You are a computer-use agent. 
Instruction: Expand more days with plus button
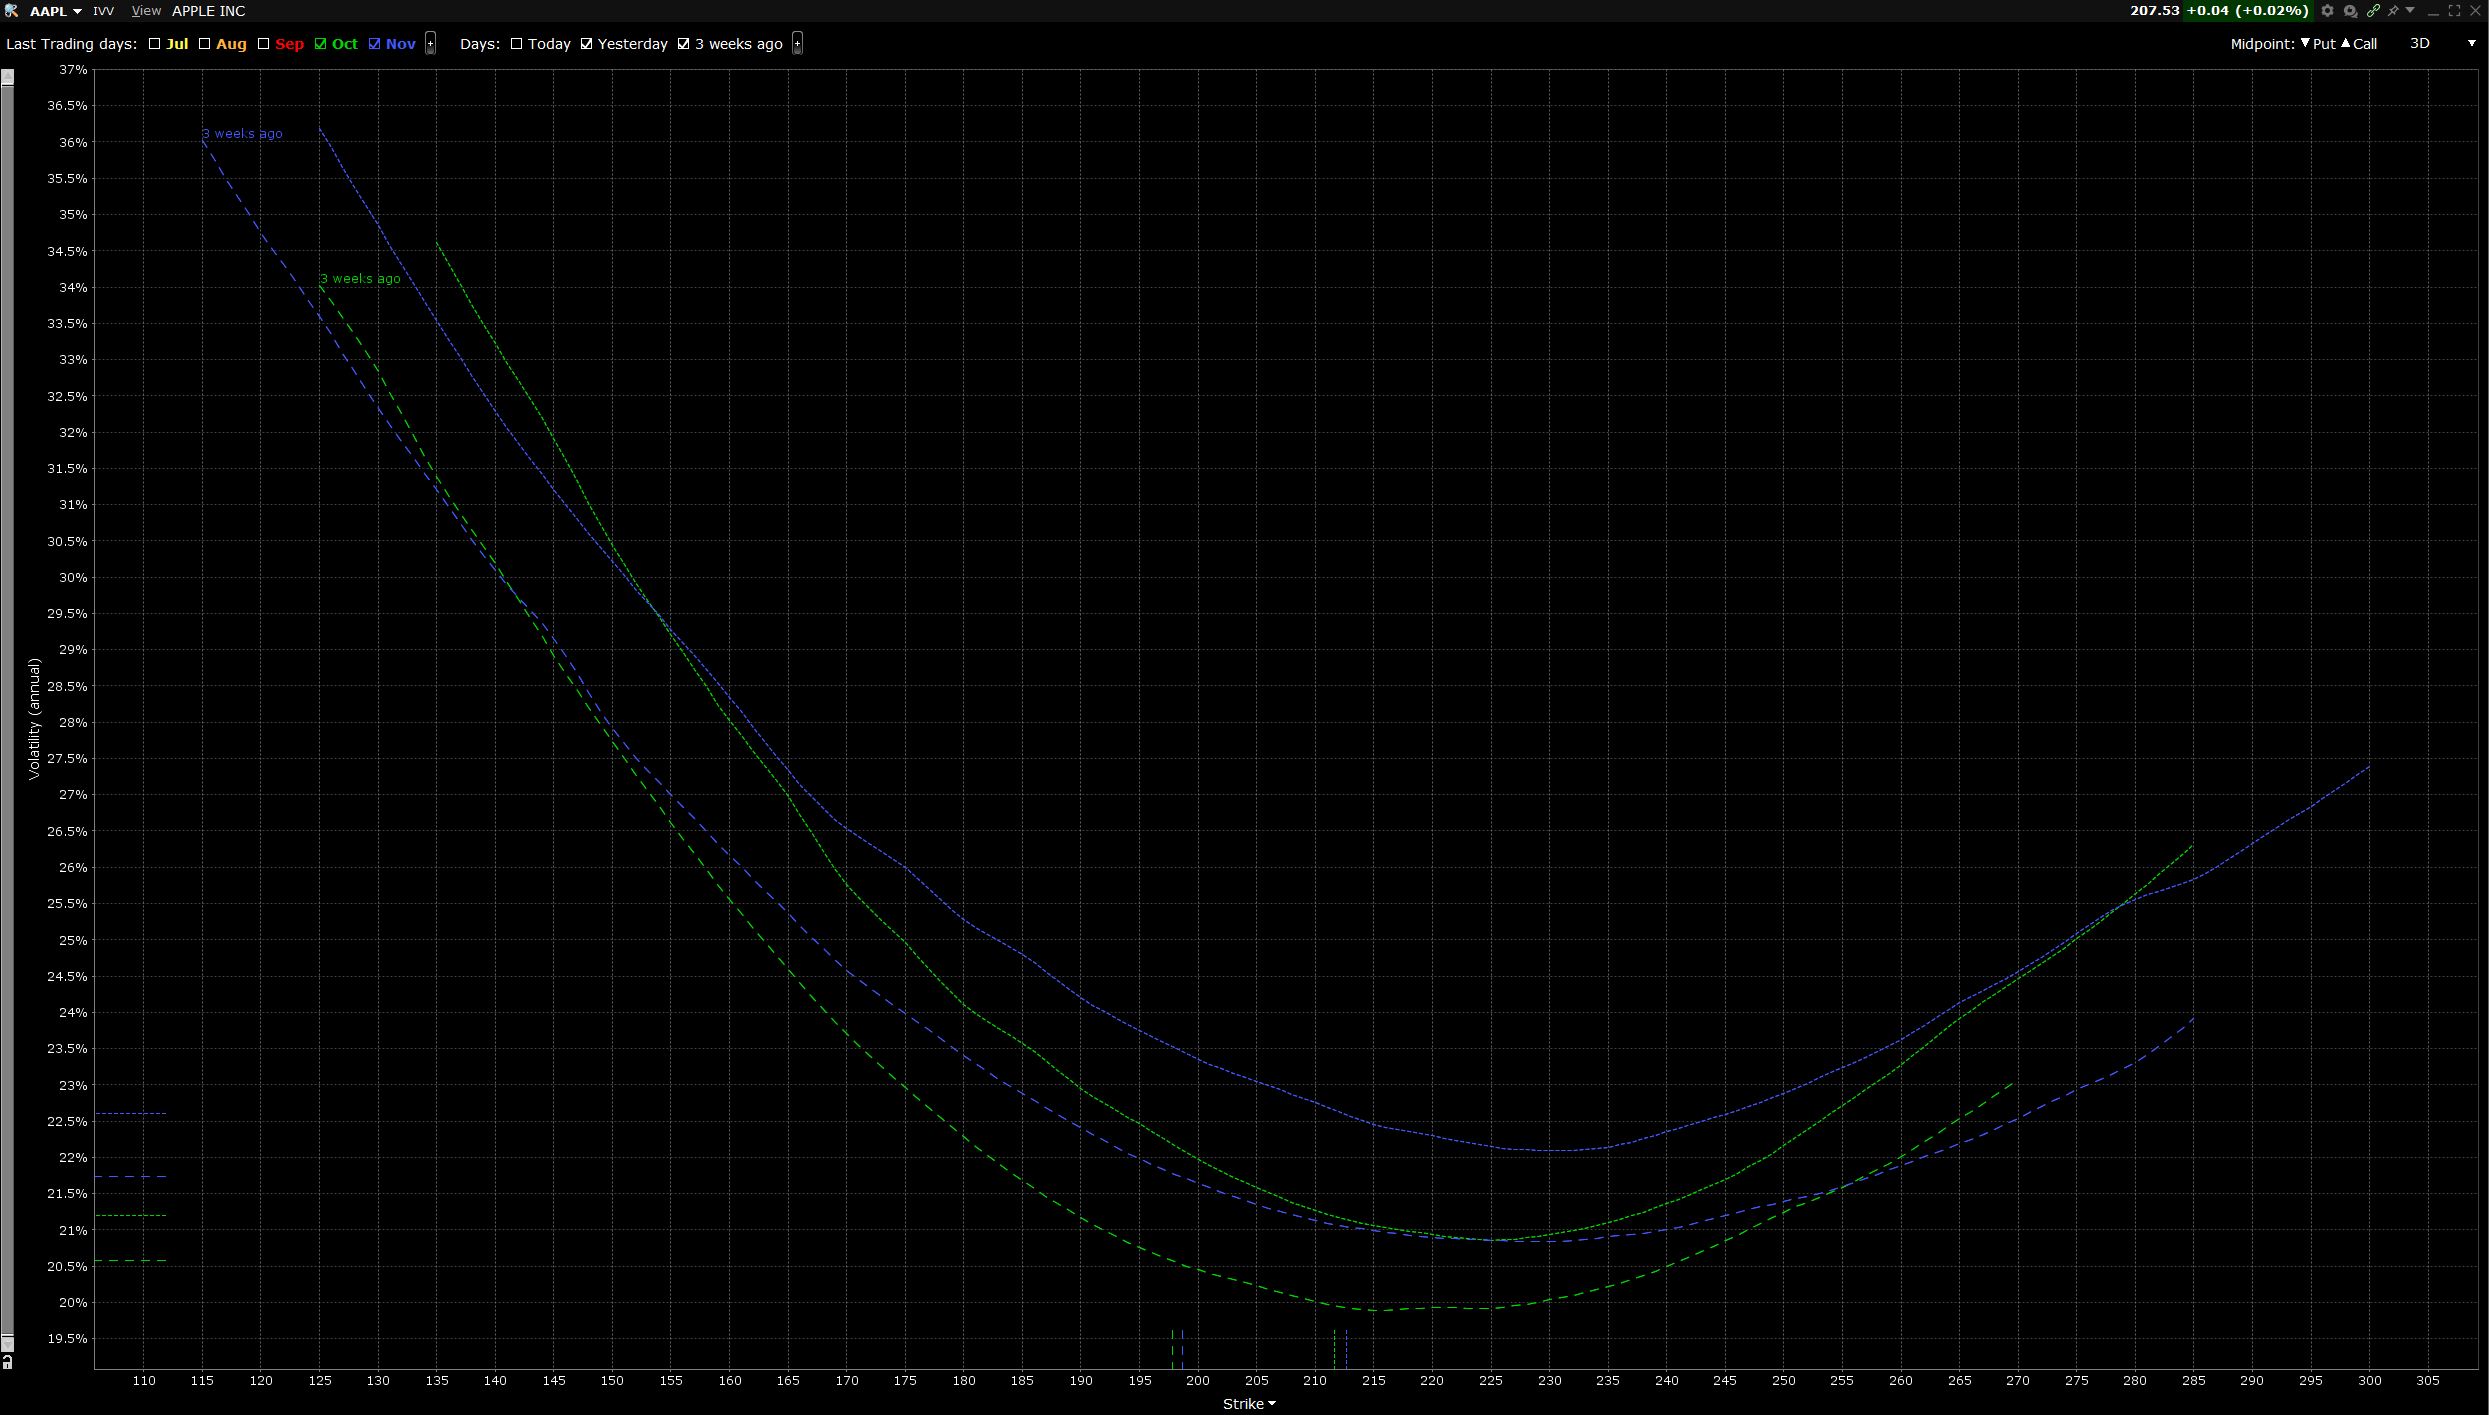coord(797,44)
